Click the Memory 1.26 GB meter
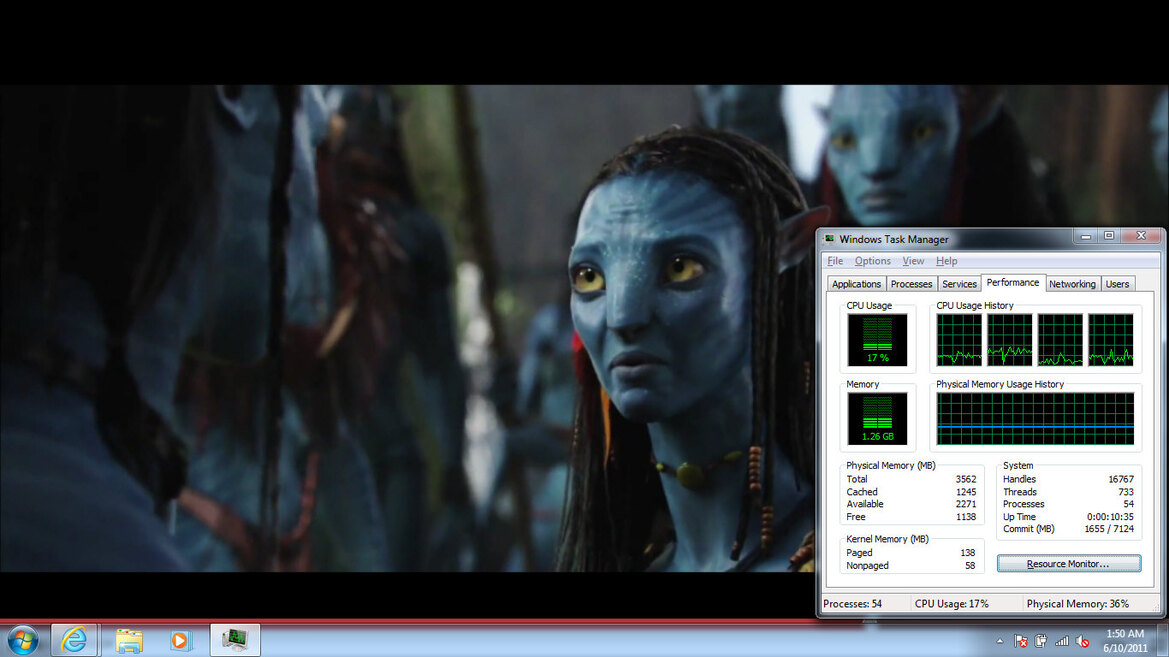 click(x=877, y=419)
